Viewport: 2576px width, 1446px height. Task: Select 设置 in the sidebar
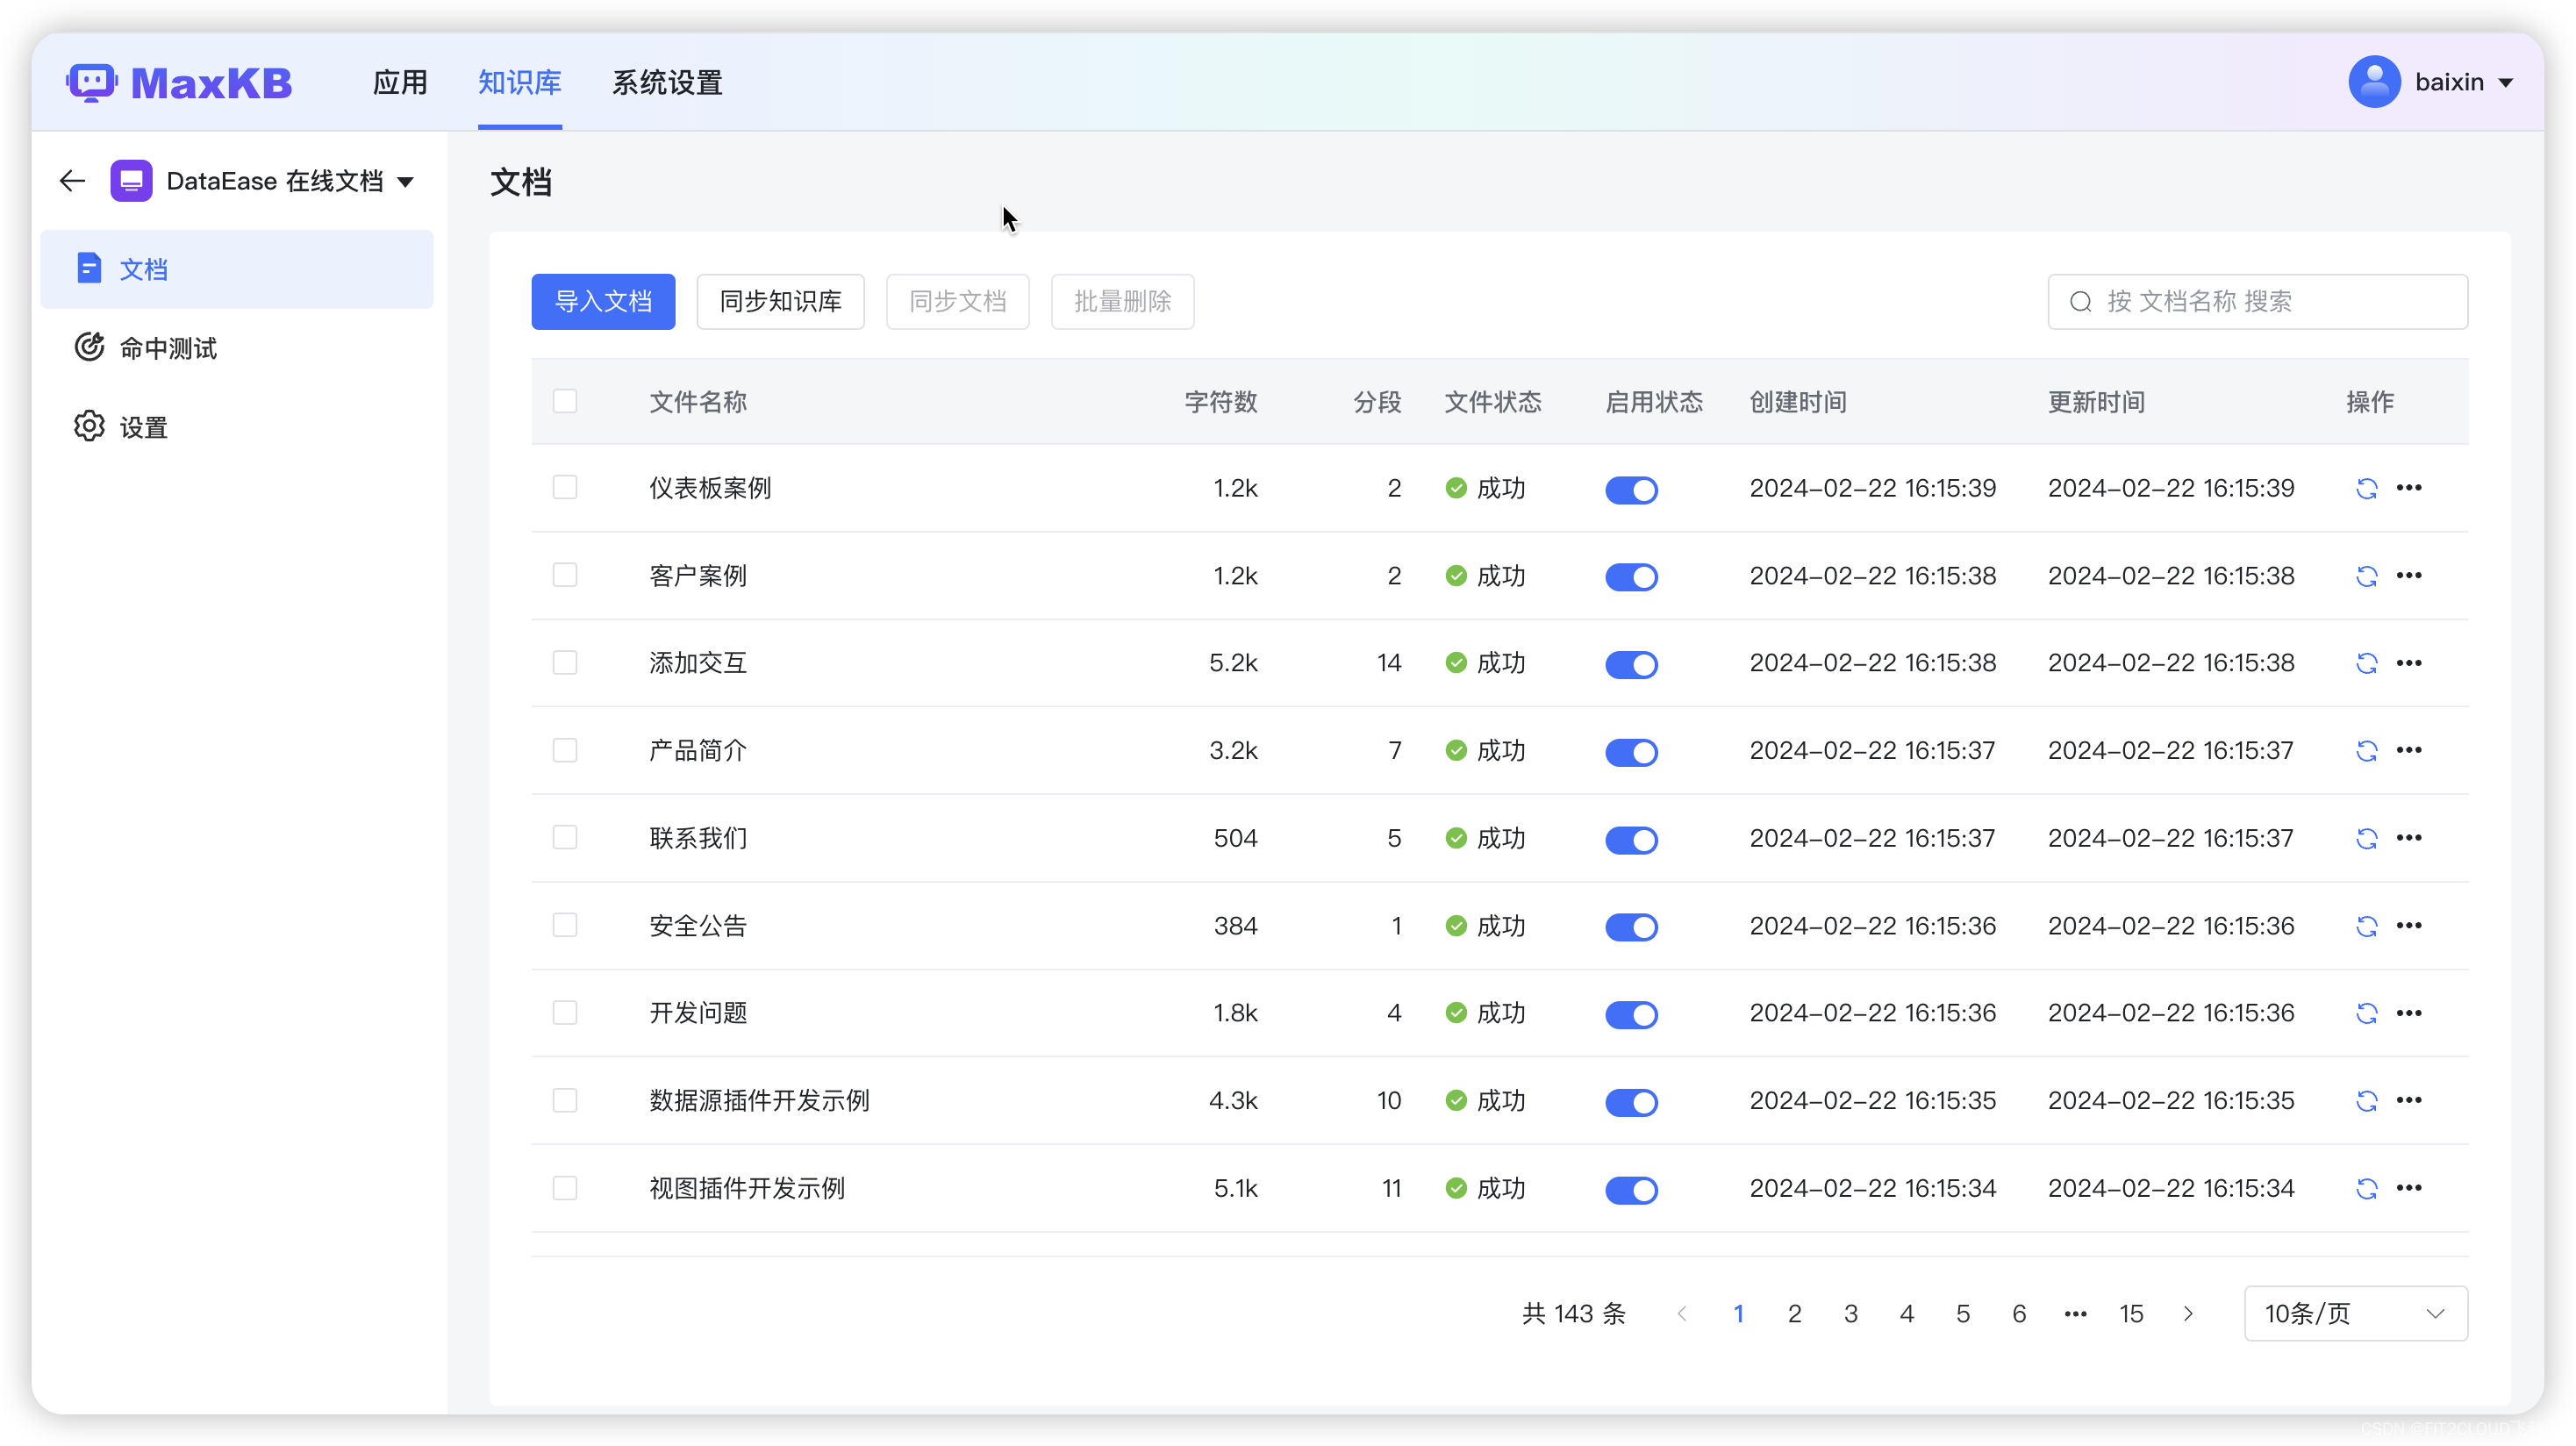pos(237,427)
